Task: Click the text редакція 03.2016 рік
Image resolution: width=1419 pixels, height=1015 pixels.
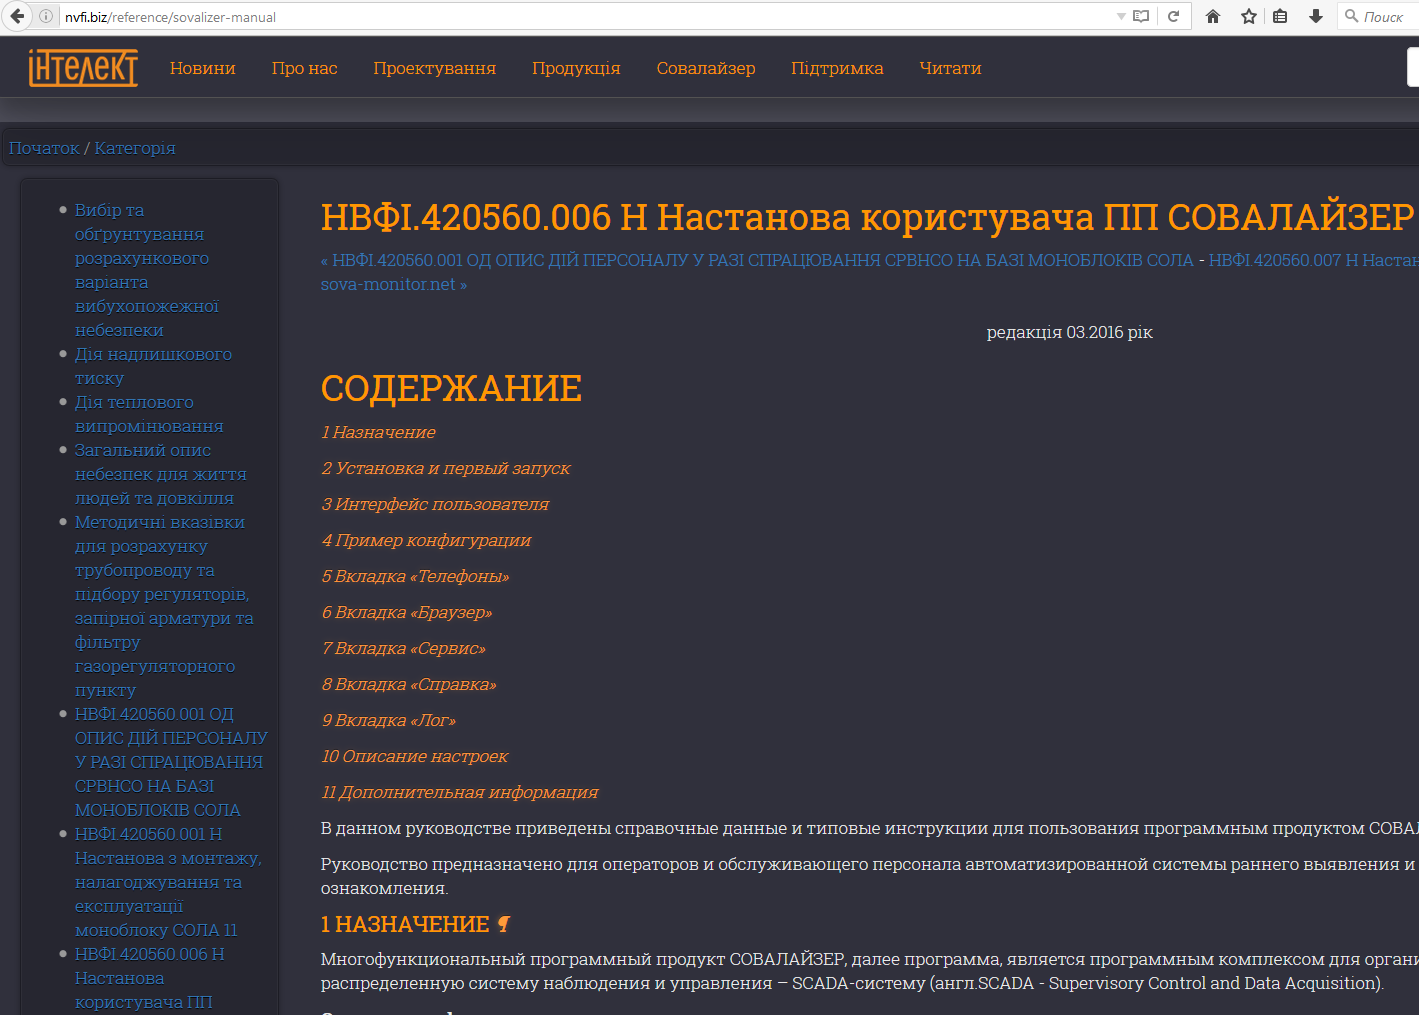Action: 1070,332
